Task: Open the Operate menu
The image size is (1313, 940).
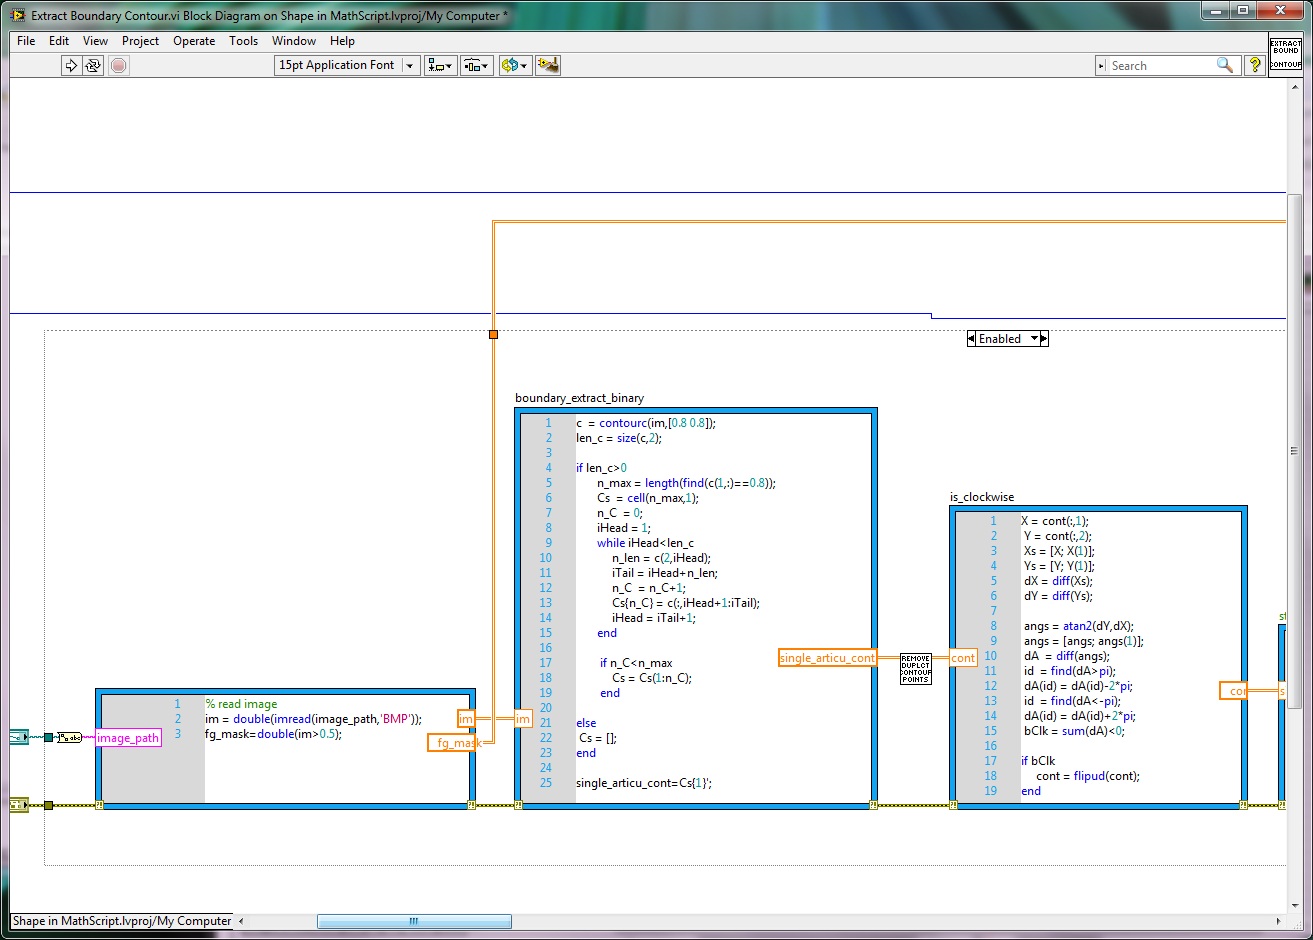Action: coord(194,41)
